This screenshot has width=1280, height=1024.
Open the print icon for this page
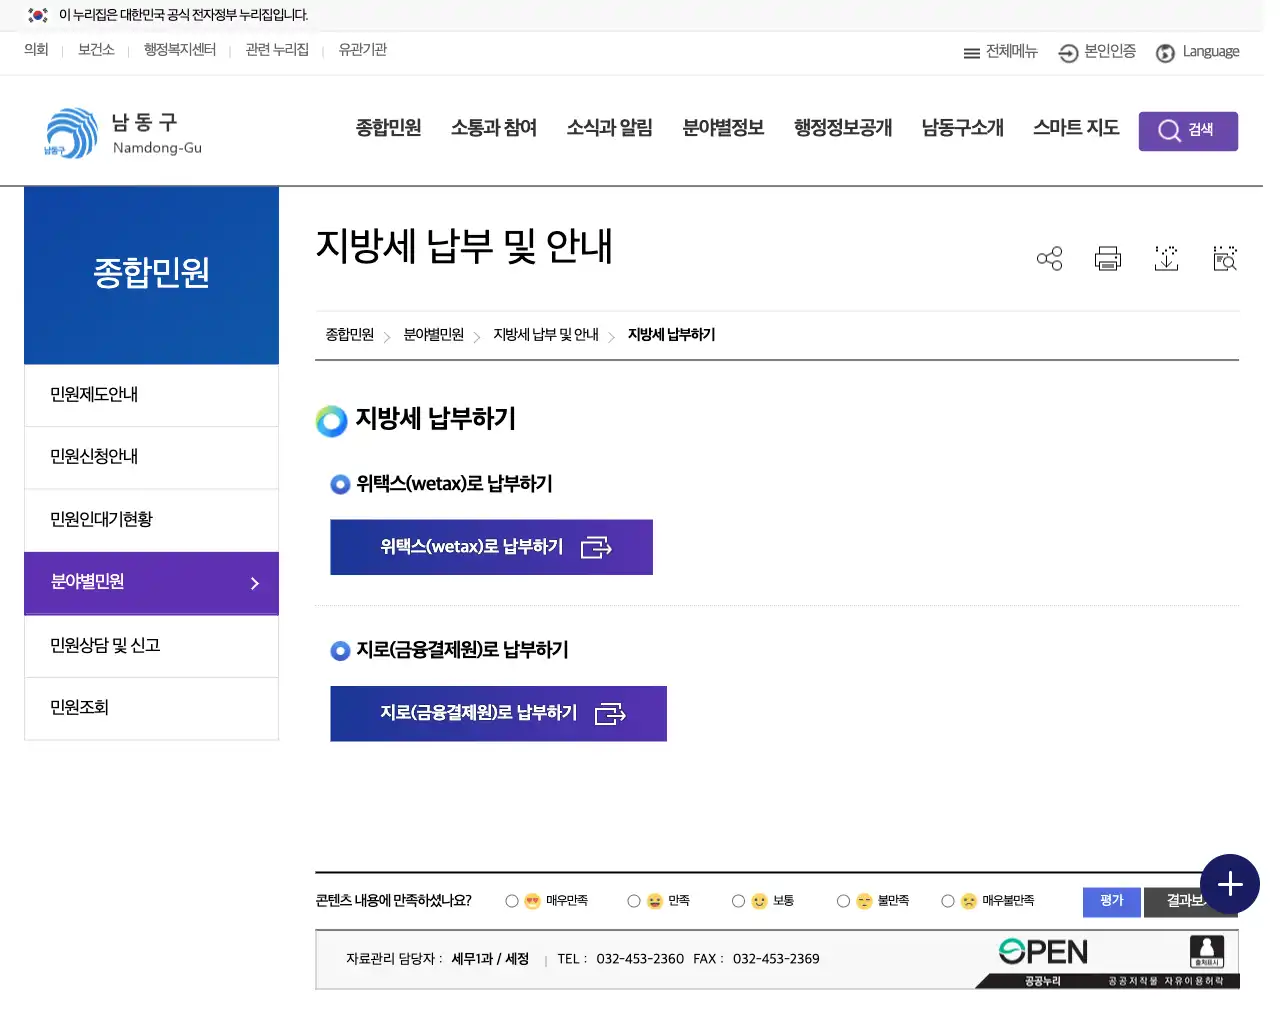coord(1107,258)
